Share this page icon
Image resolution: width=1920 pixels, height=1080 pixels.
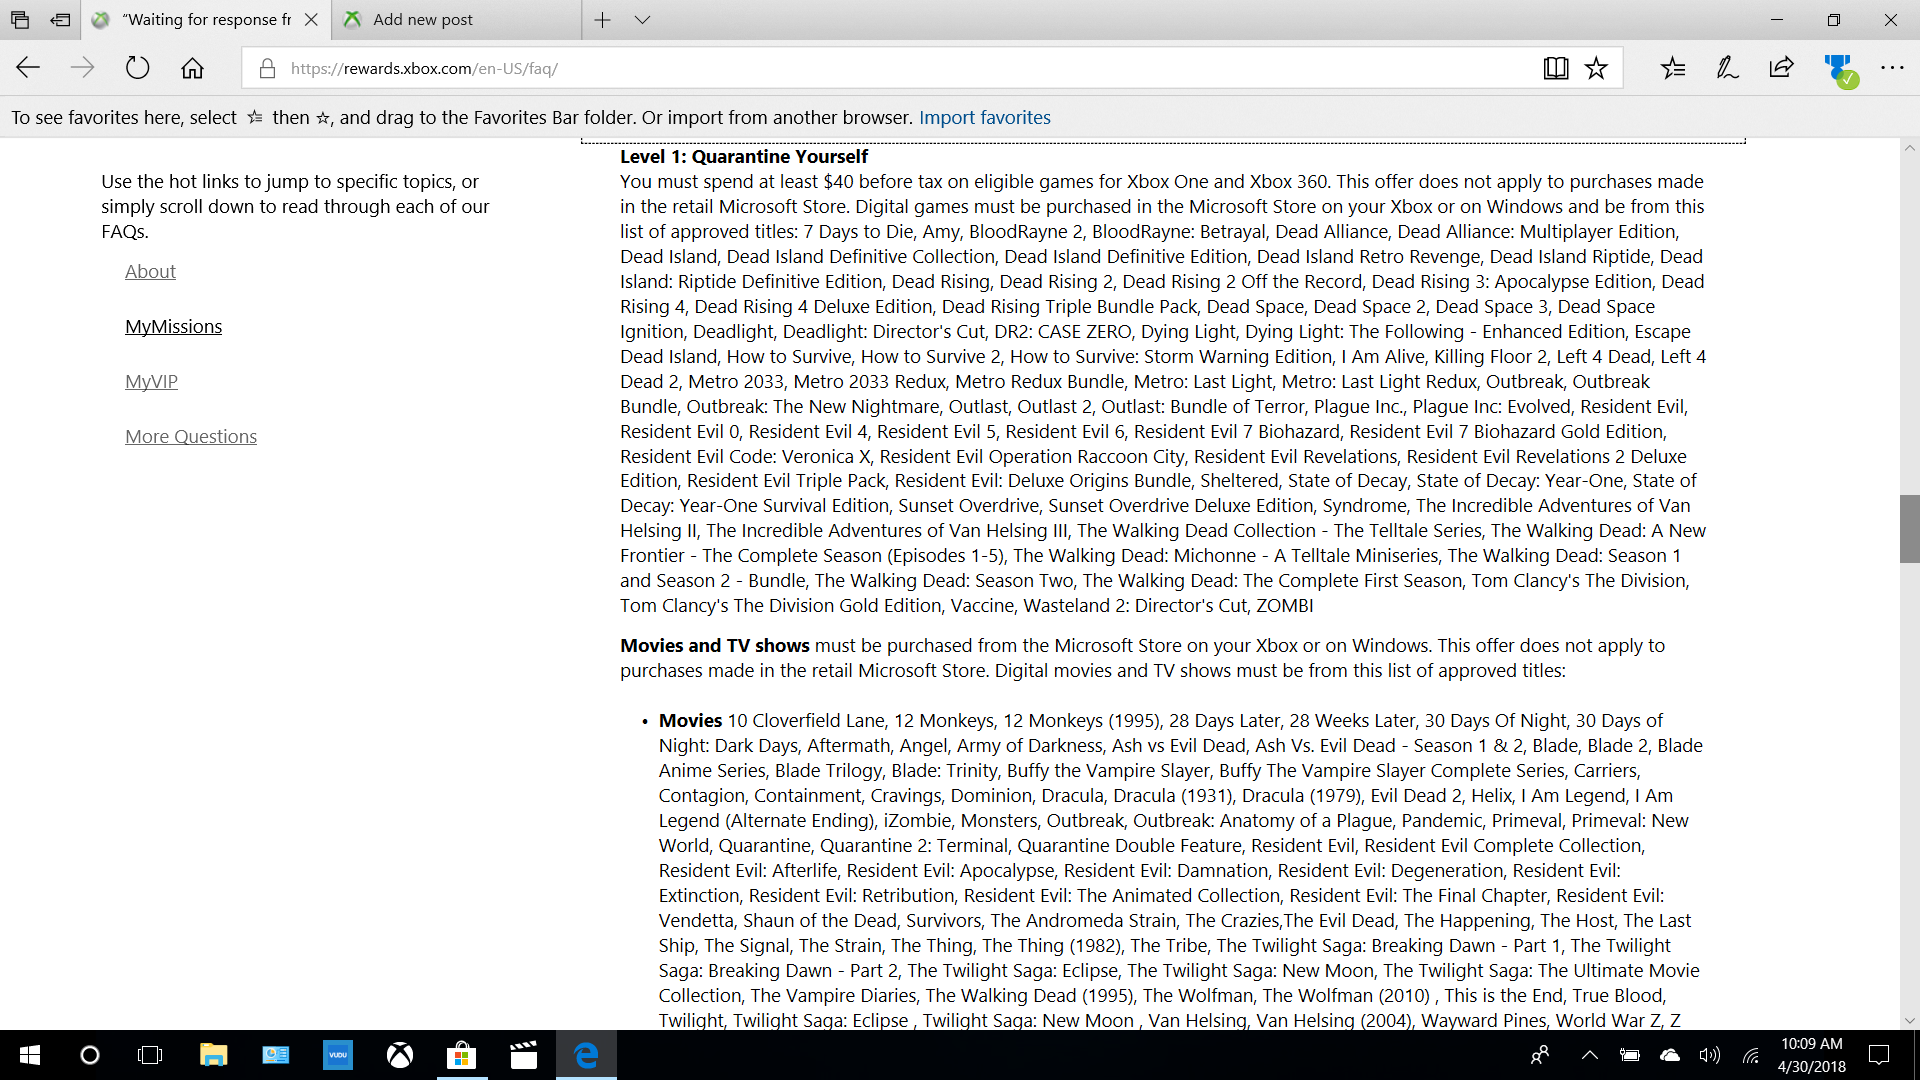(x=1781, y=68)
